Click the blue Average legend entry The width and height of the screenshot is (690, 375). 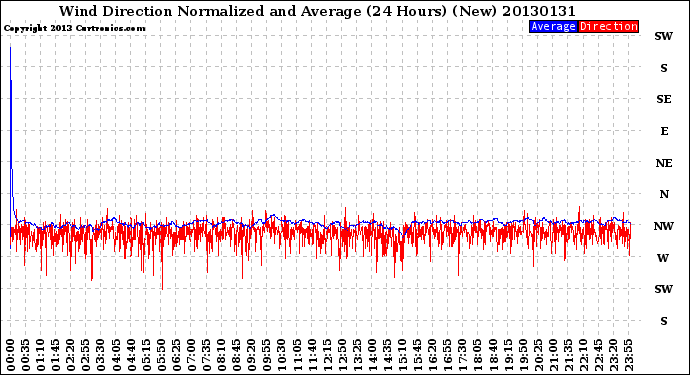click(553, 26)
